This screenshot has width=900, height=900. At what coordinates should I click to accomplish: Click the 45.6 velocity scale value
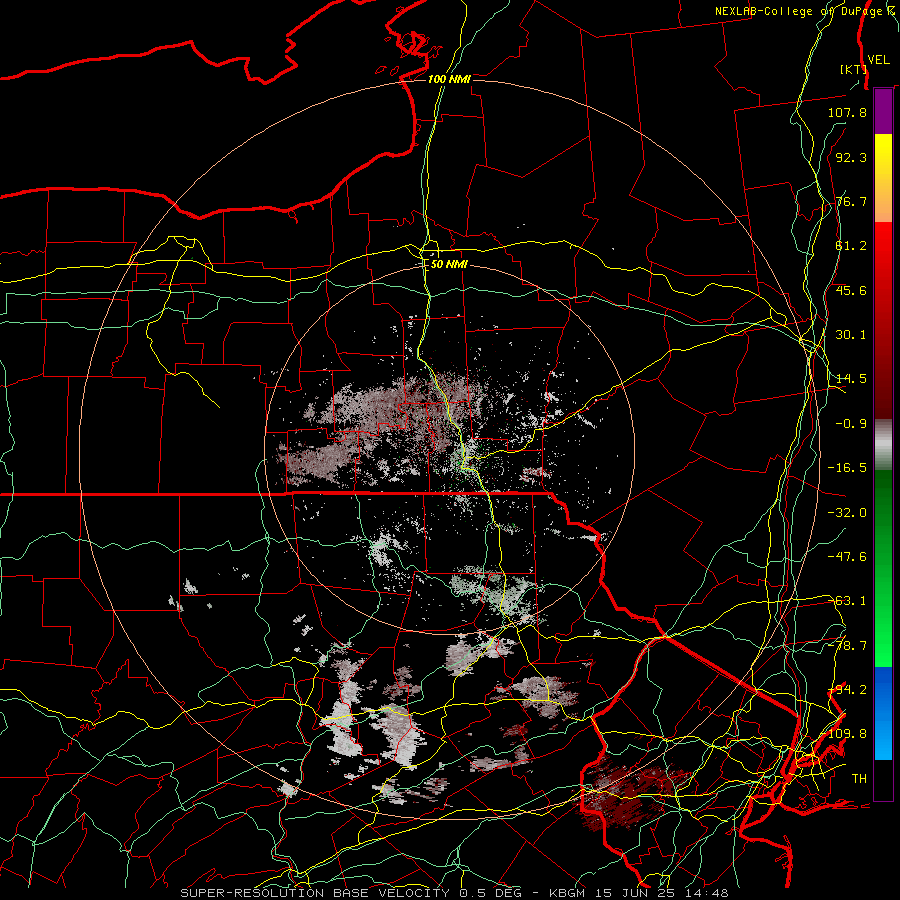851,290
